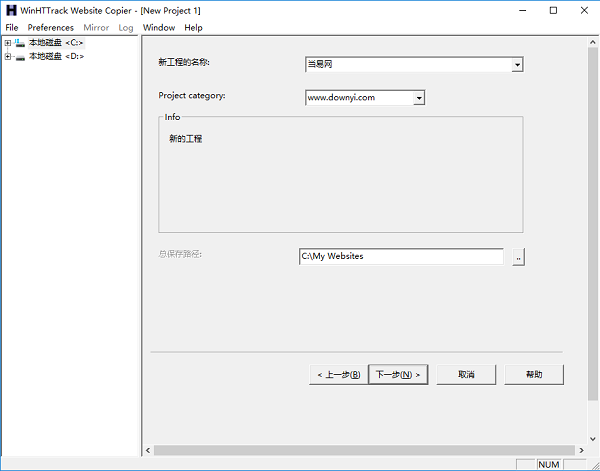Click the project name field containing 当易网
600x471 pixels.
point(407,65)
